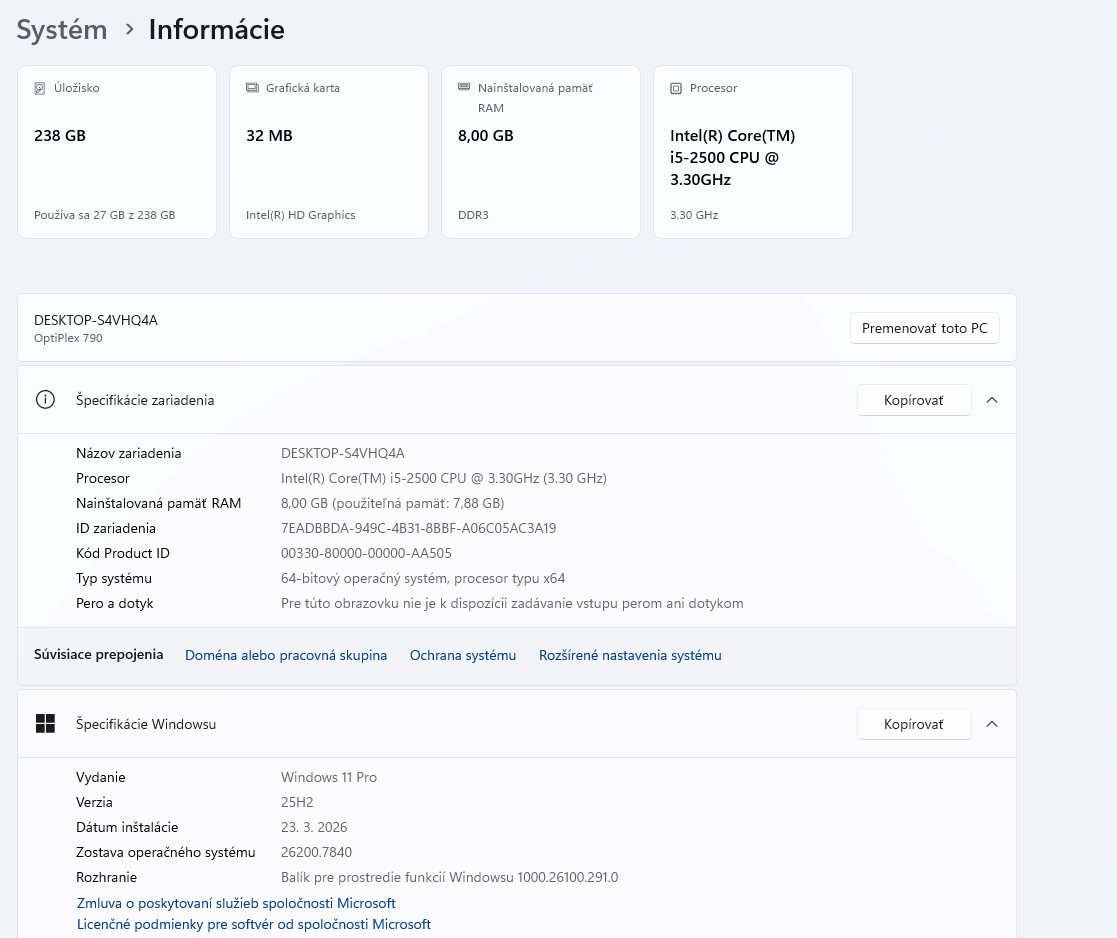
Task: Collapse the Špecifikácie zariadenia section
Action: 992,400
